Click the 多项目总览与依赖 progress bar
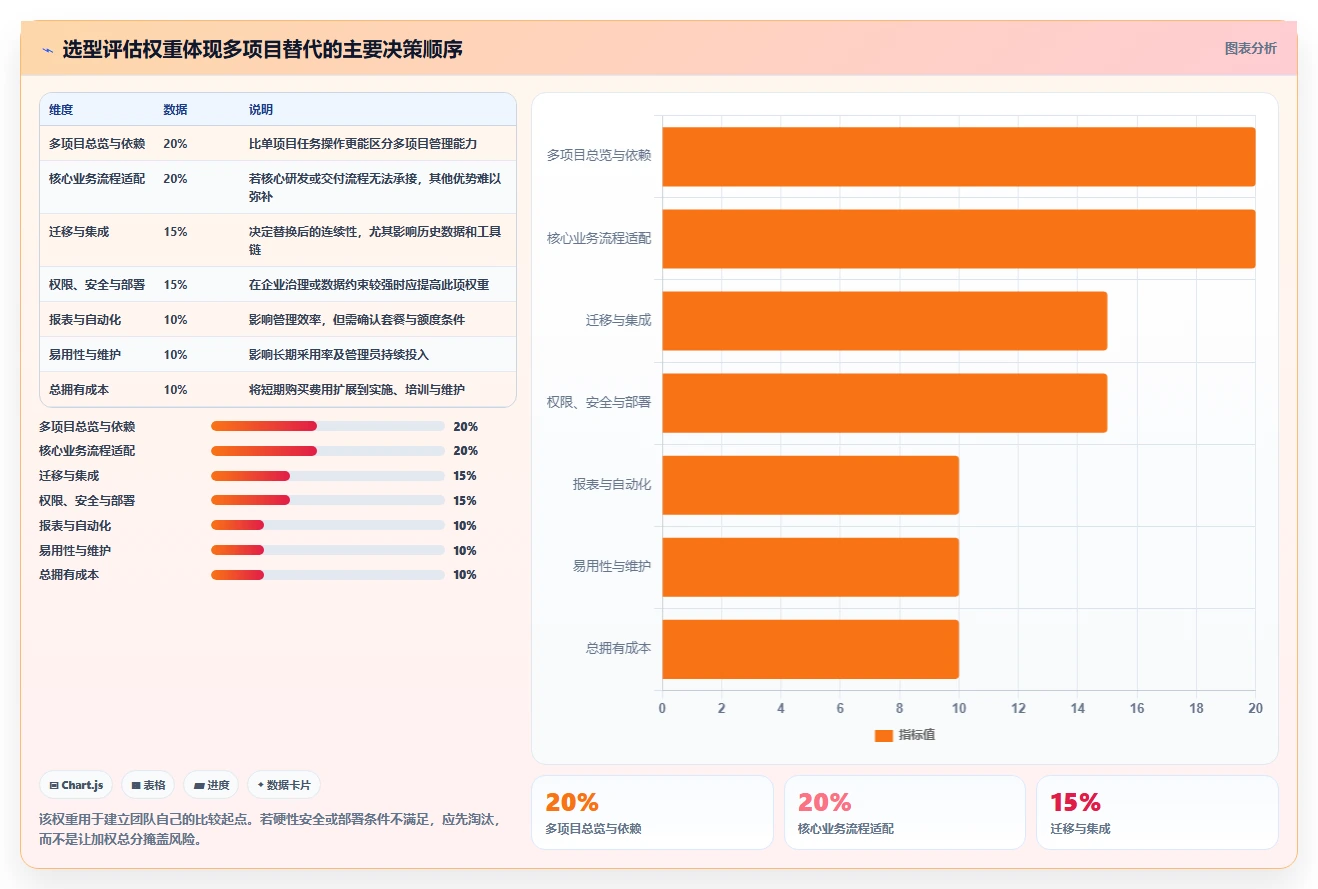Viewport: 1318px width, 889px height. tap(327, 426)
